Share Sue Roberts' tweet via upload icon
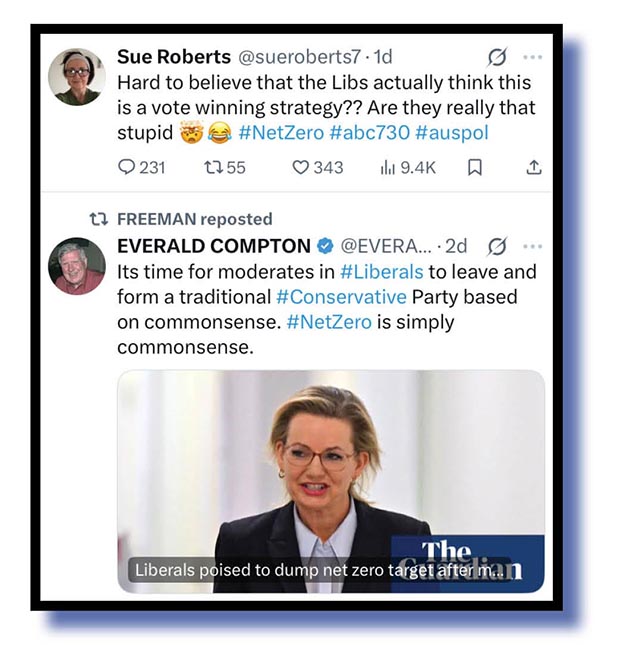 (534, 167)
